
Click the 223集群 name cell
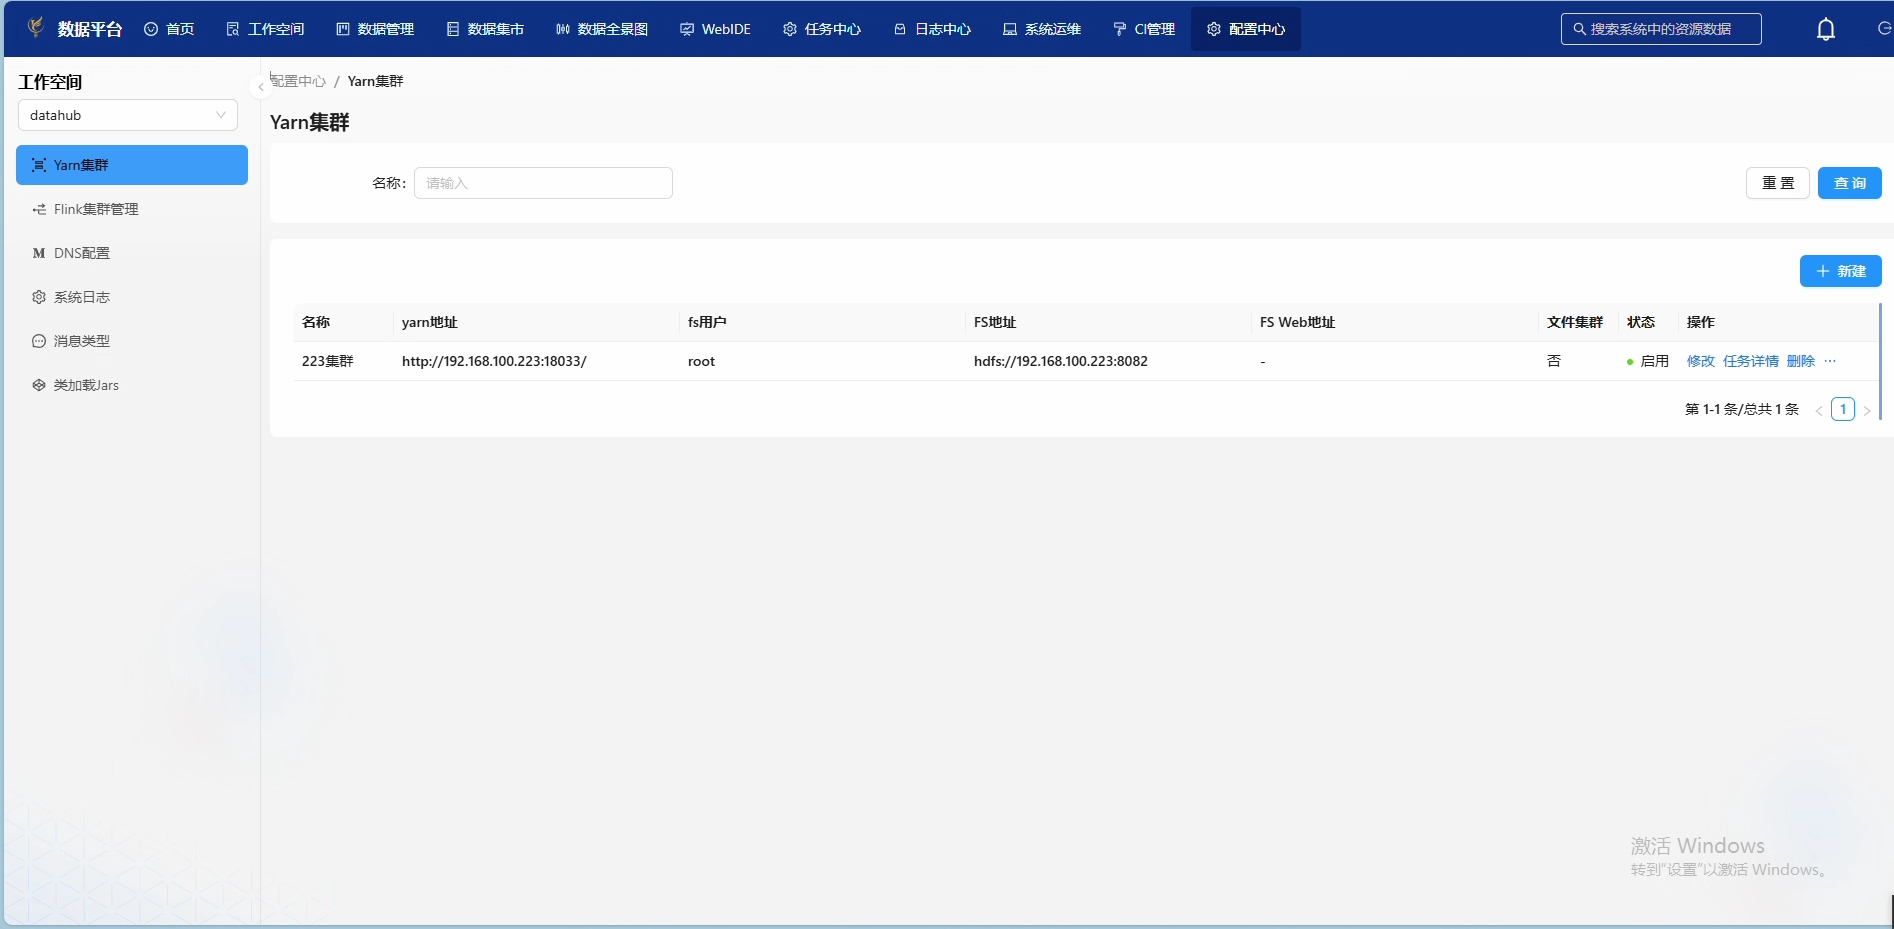coord(328,361)
